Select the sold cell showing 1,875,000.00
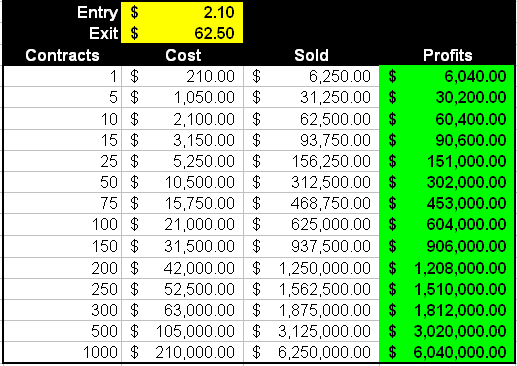This screenshot has height=366, width=517. [311, 310]
